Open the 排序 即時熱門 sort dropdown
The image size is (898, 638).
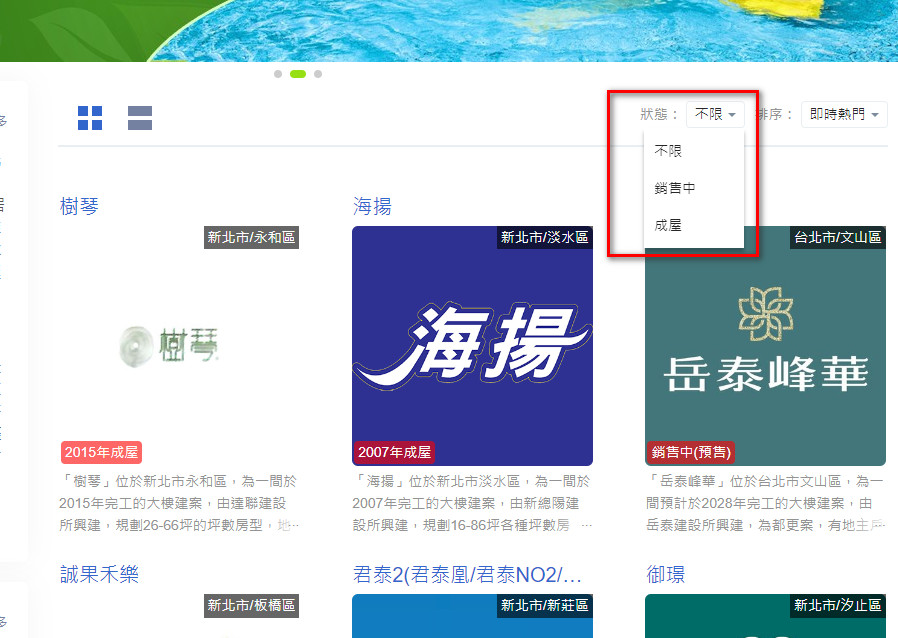coord(844,115)
